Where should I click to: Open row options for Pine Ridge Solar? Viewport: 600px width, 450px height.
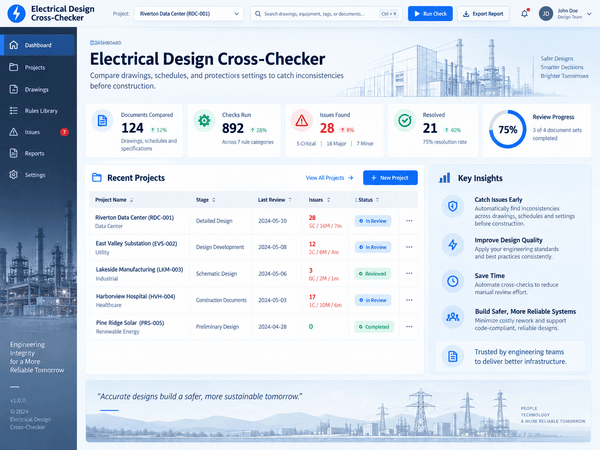tap(409, 327)
